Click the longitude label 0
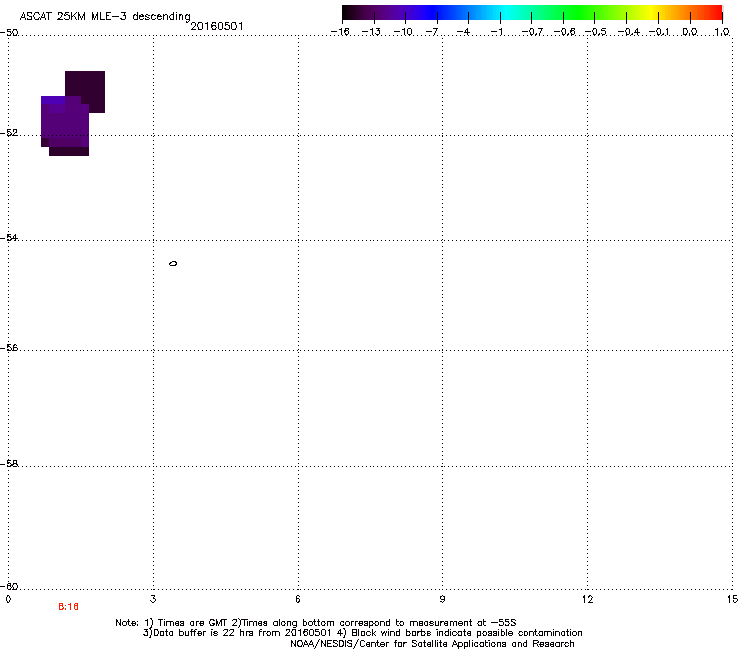740x650 pixels. click(x=8, y=599)
